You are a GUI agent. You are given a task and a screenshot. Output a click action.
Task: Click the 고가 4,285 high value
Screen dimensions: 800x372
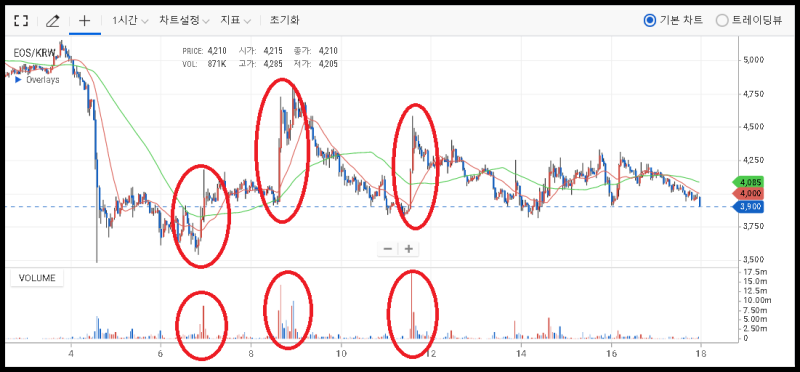273,64
